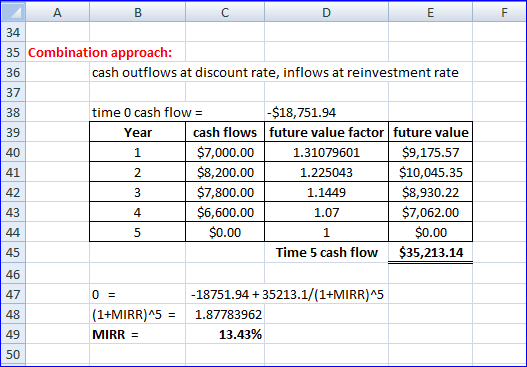Select column A header
527x367 pixels.
coord(57,12)
